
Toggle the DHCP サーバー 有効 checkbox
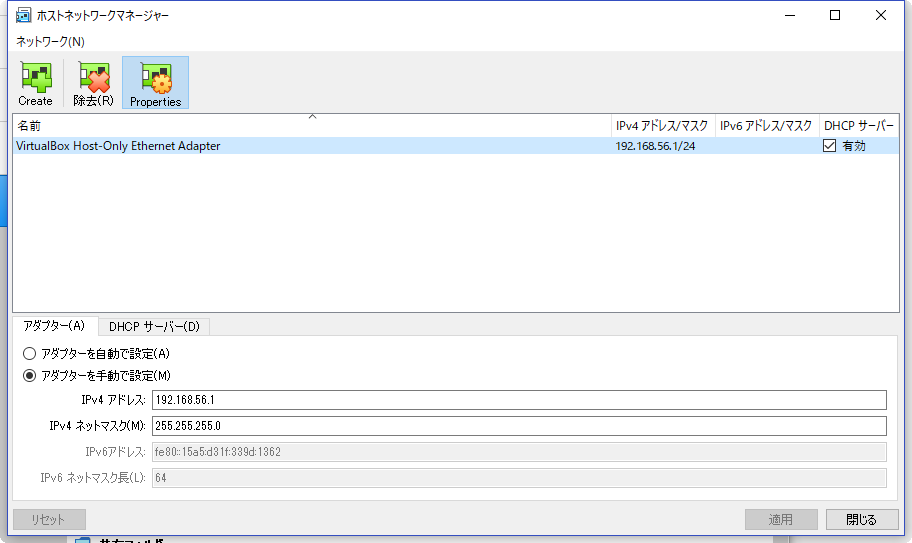pos(829,146)
